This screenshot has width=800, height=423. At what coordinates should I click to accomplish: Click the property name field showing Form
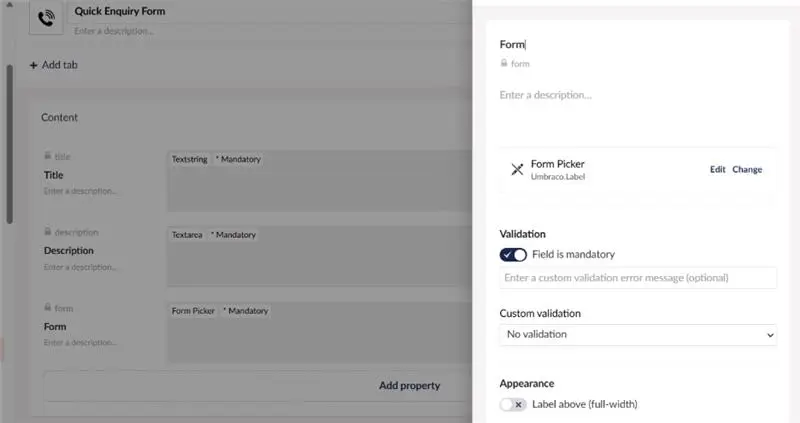[x=638, y=44]
